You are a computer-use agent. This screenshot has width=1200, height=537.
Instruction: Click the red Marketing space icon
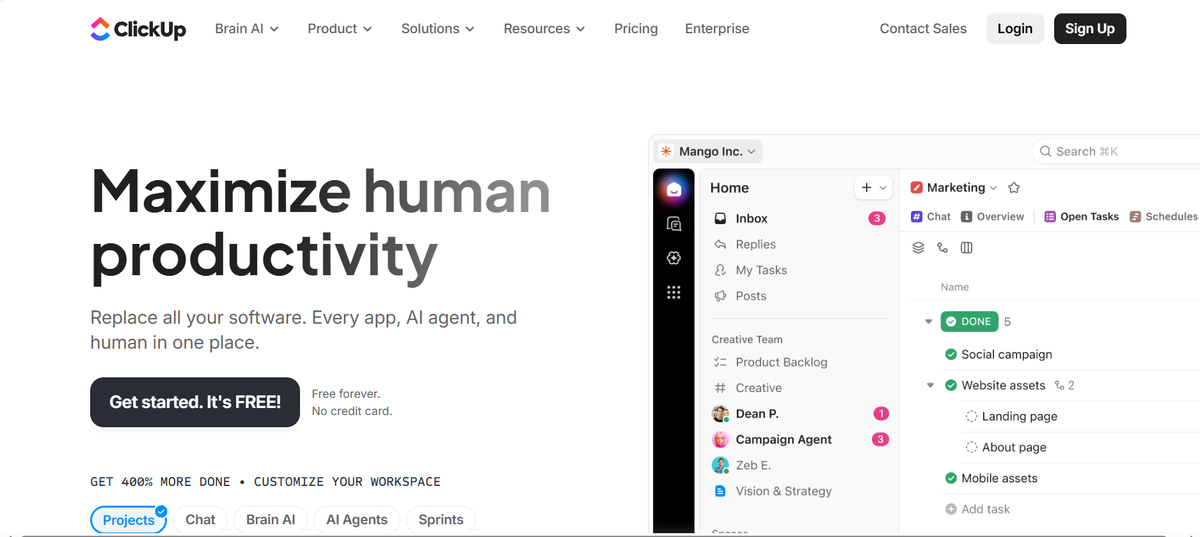coord(916,187)
